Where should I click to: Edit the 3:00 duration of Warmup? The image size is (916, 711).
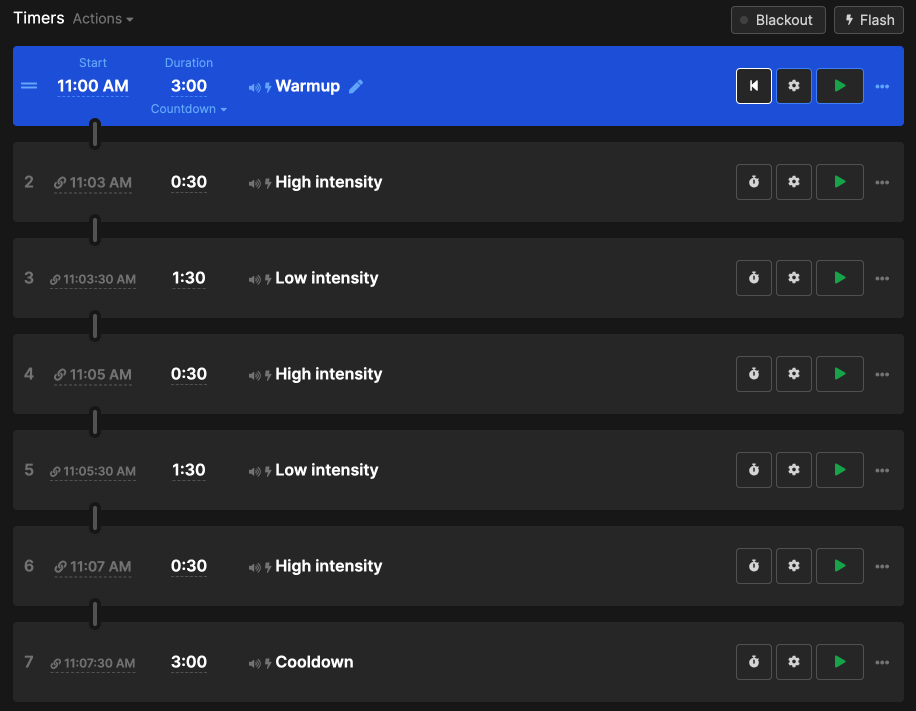(189, 86)
